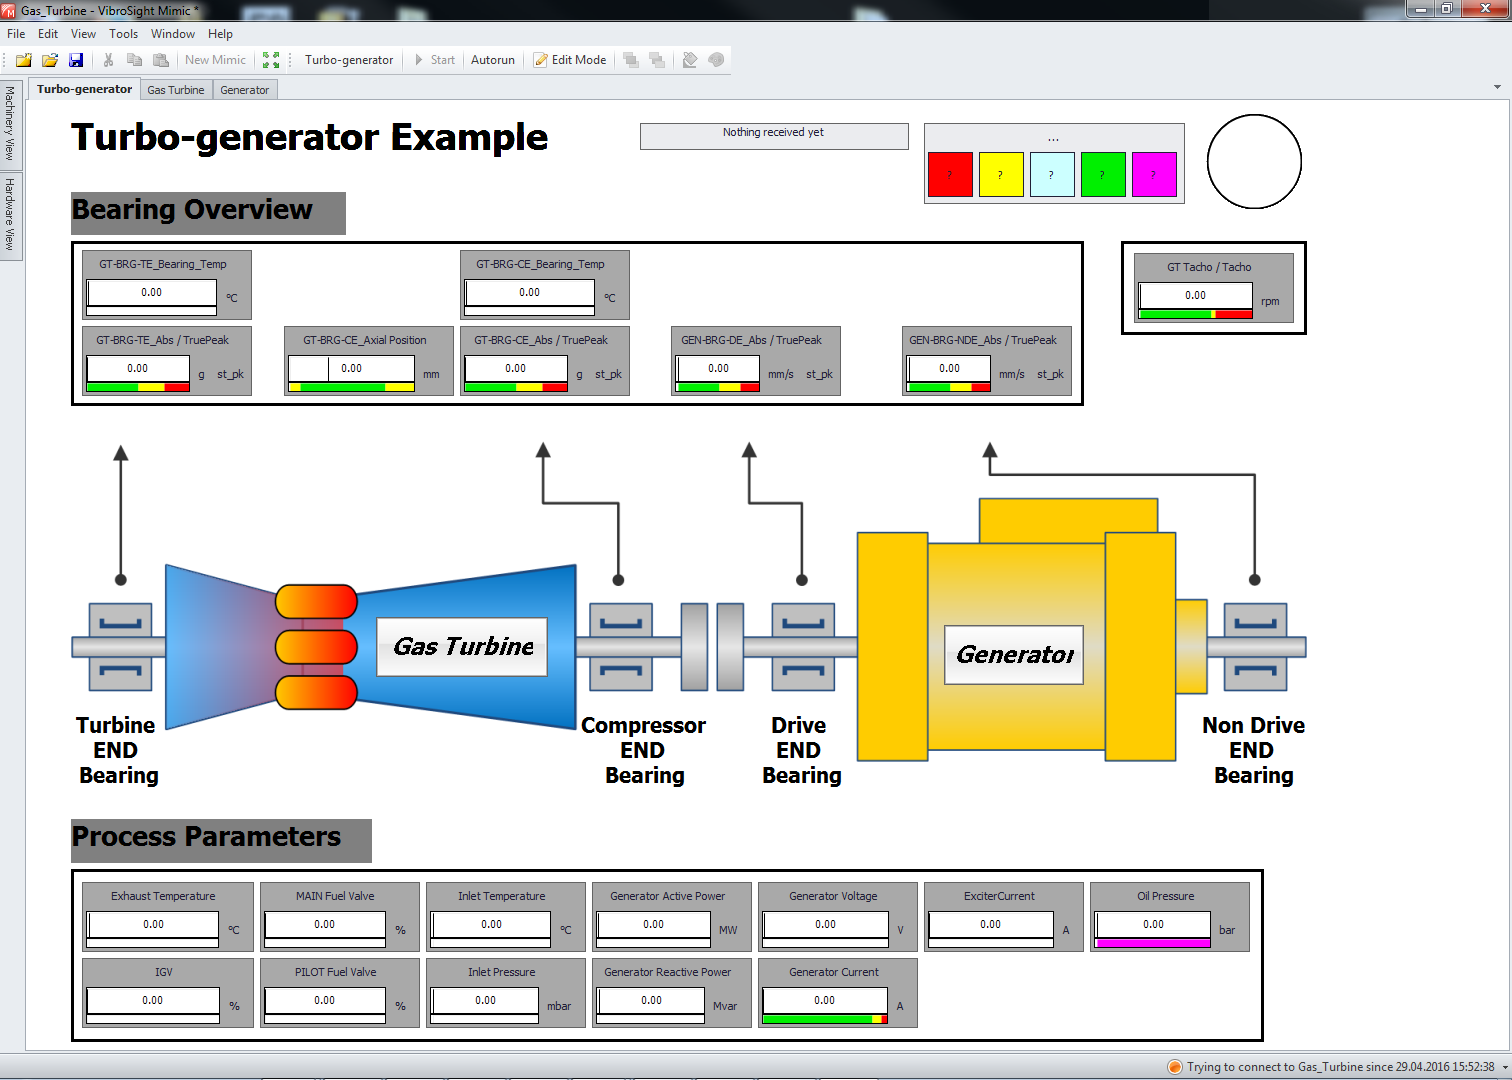1512x1080 pixels.
Task: Click the paste clipboard icon
Action: coord(160,60)
